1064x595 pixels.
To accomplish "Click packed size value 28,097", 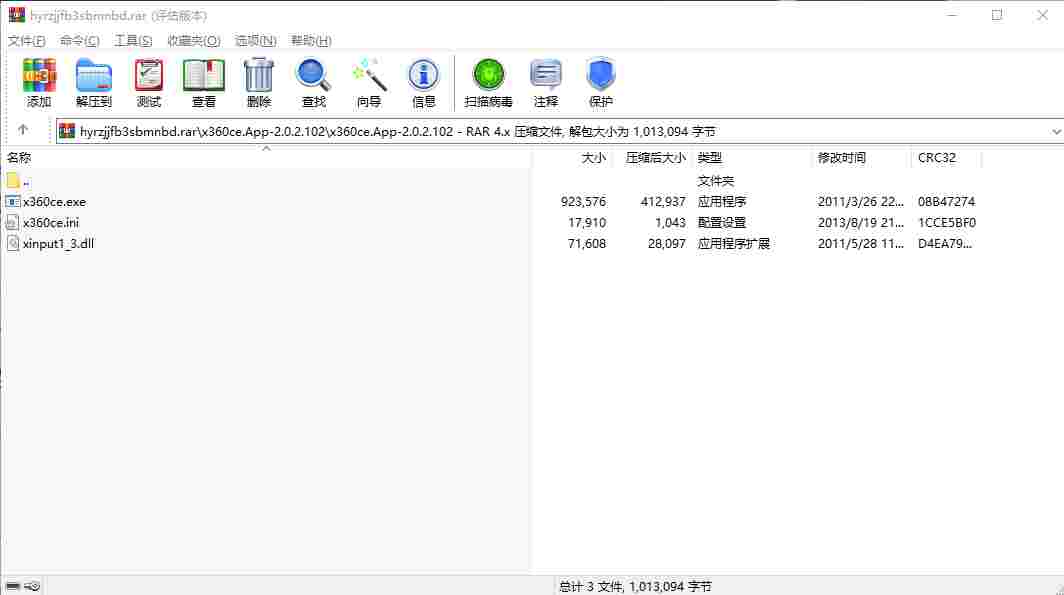I will tap(666, 244).
